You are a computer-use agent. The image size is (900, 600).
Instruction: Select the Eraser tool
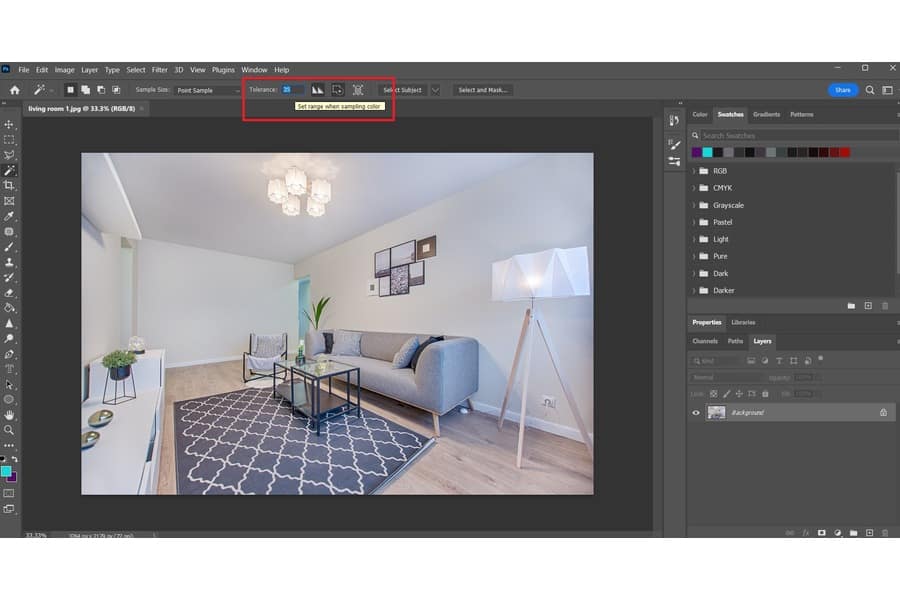(9, 293)
